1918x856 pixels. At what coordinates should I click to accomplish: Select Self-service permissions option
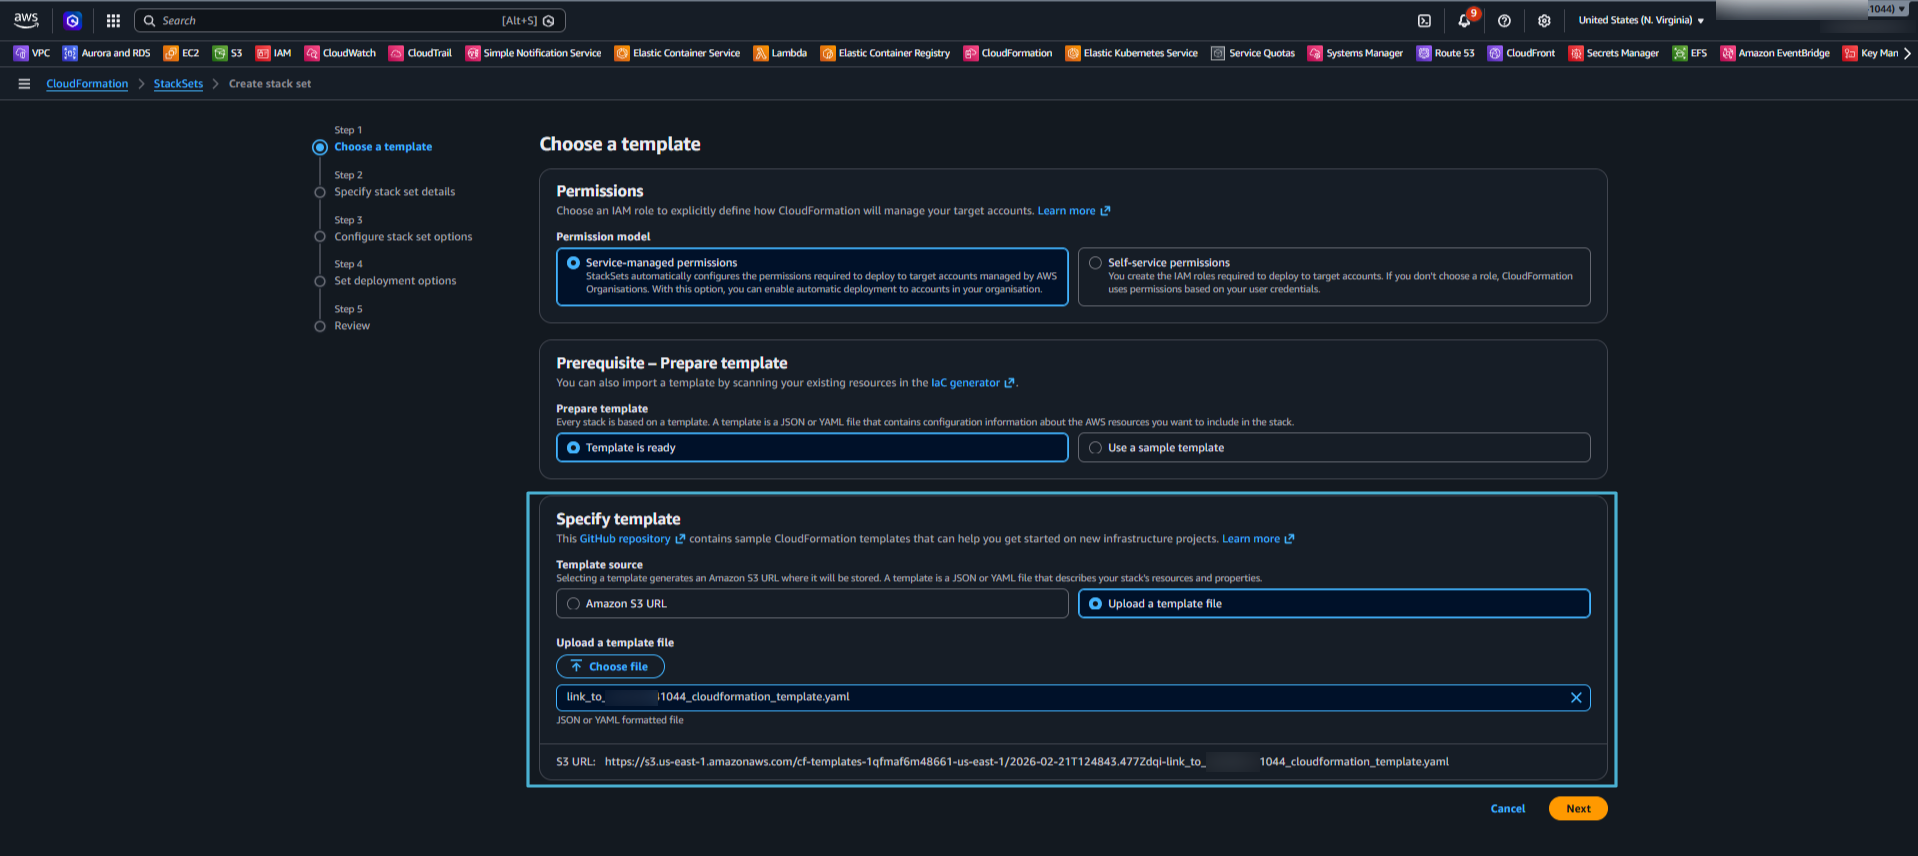[x=1096, y=263]
